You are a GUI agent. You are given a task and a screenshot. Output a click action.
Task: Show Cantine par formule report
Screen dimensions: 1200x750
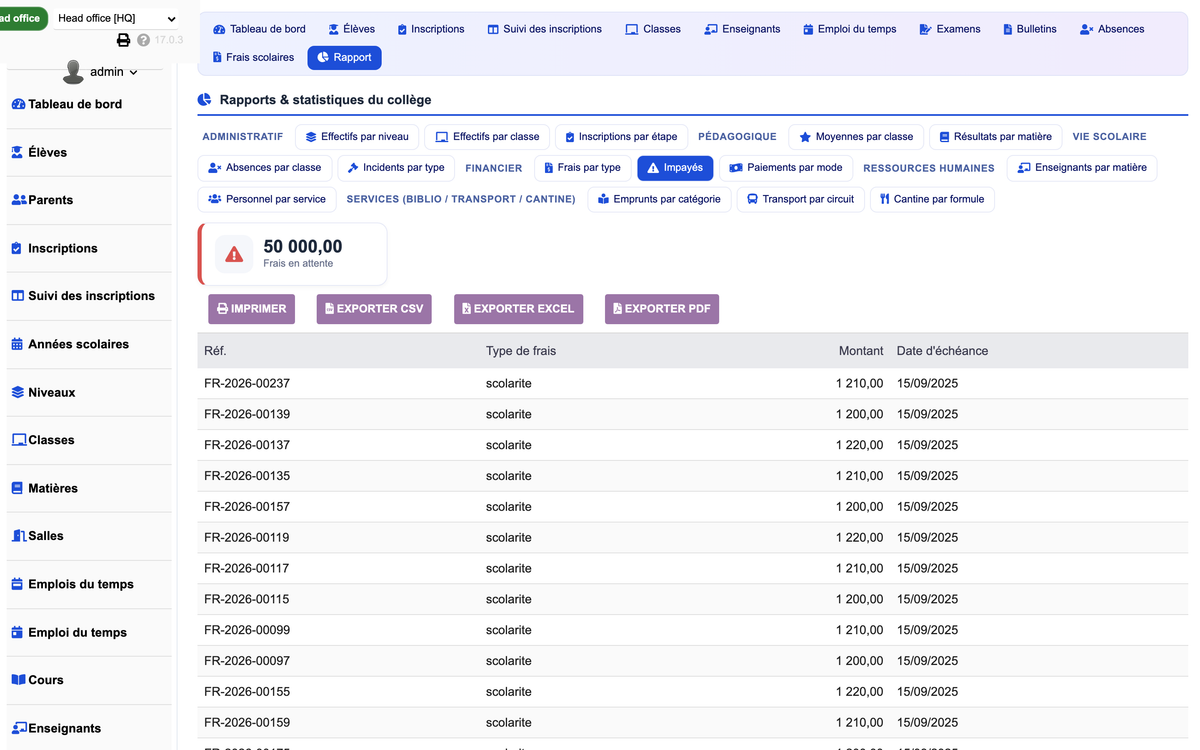tap(932, 199)
